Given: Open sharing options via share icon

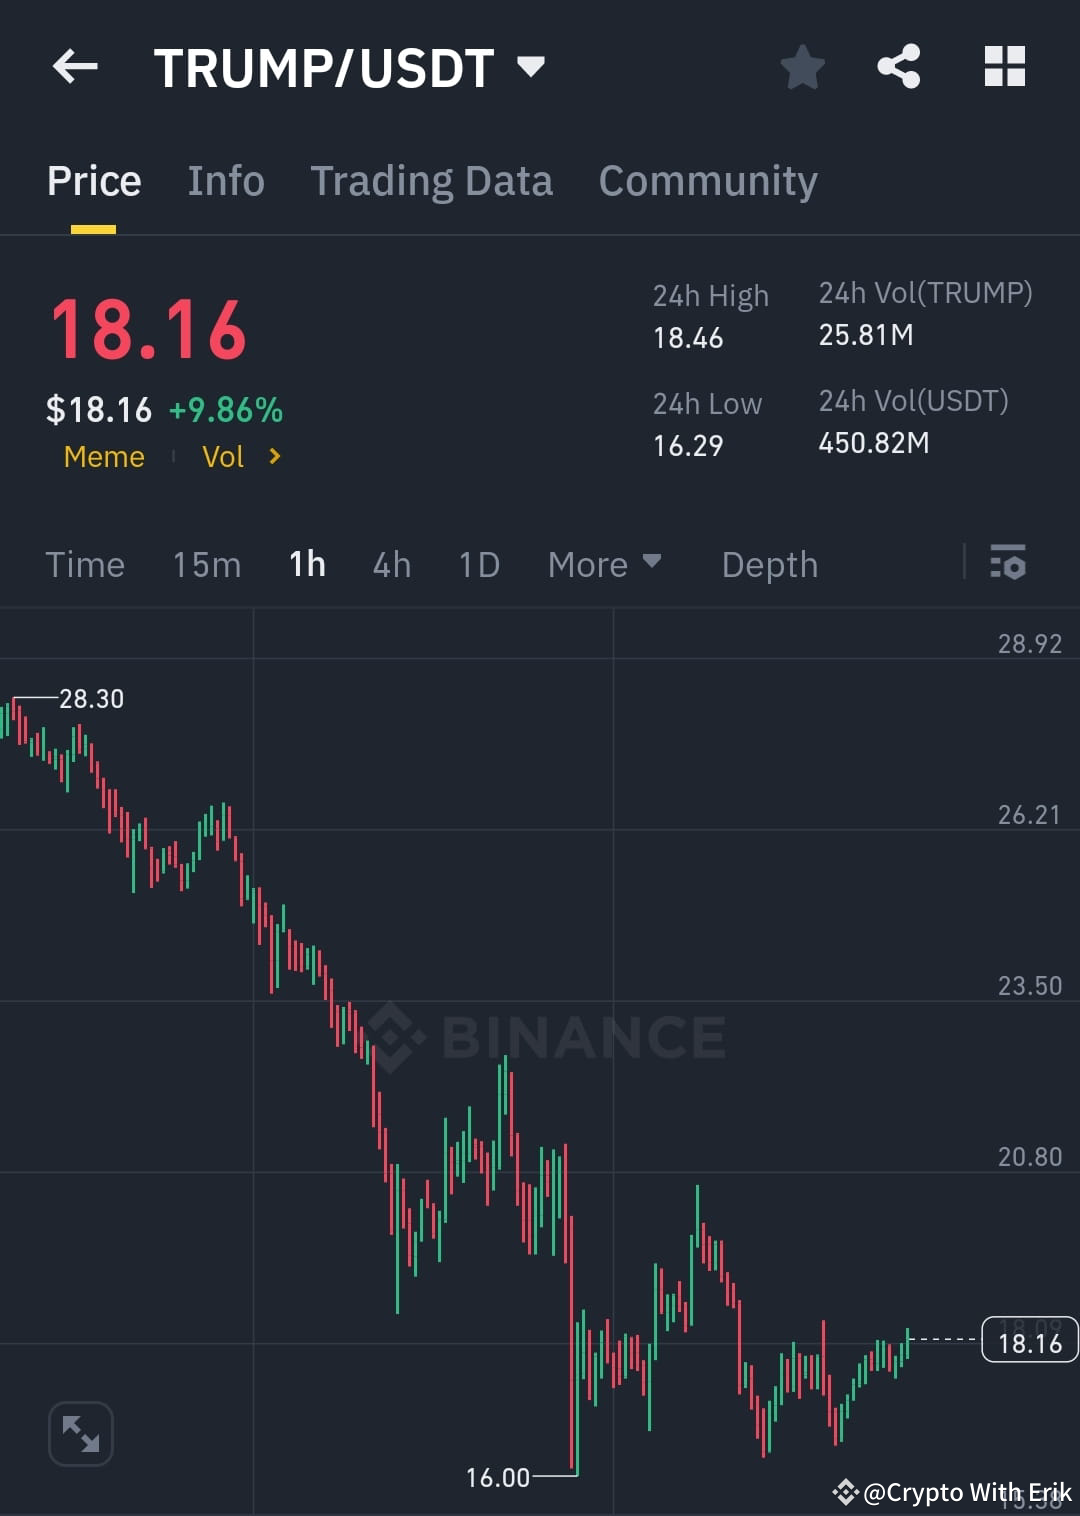Looking at the screenshot, I should (898, 66).
